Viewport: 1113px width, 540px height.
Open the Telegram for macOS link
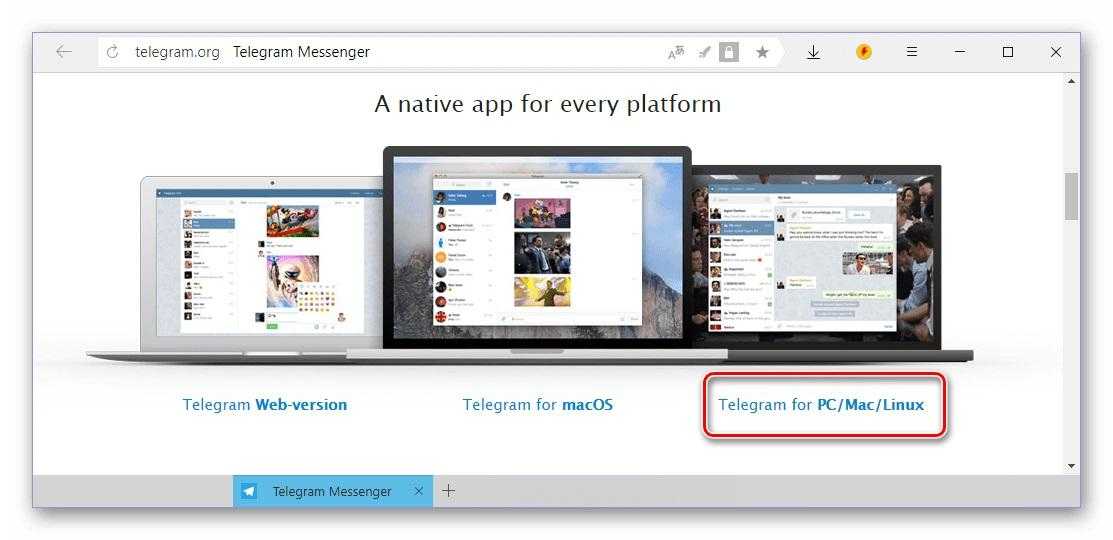click(537, 405)
